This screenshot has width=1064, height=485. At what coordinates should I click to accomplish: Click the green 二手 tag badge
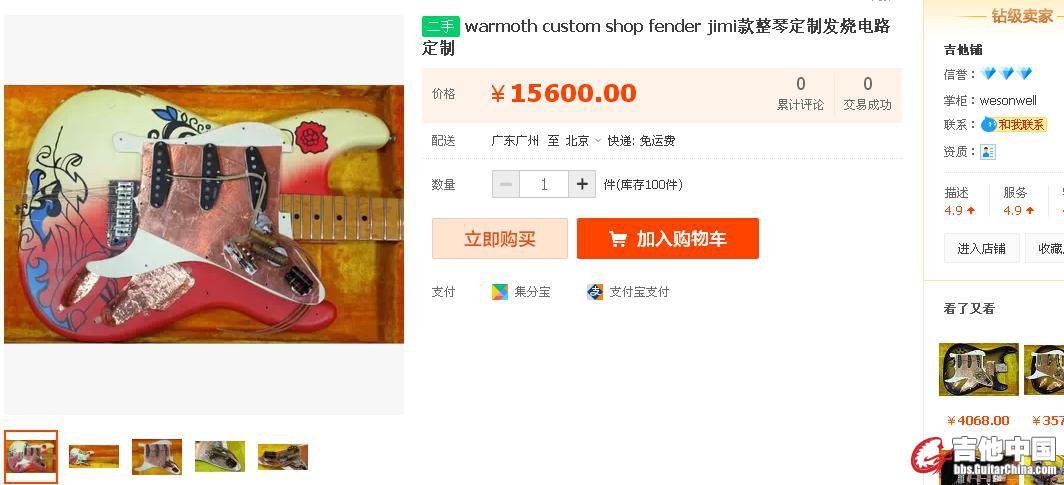pos(440,26)
